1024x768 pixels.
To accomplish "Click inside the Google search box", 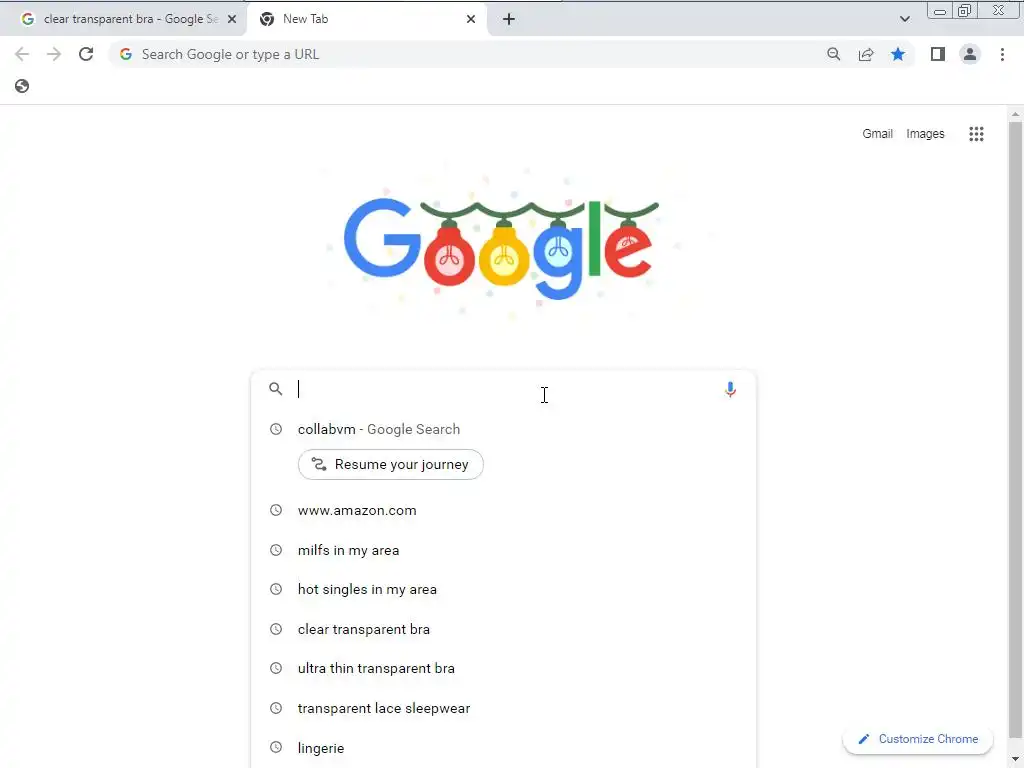I will (503, 389).
